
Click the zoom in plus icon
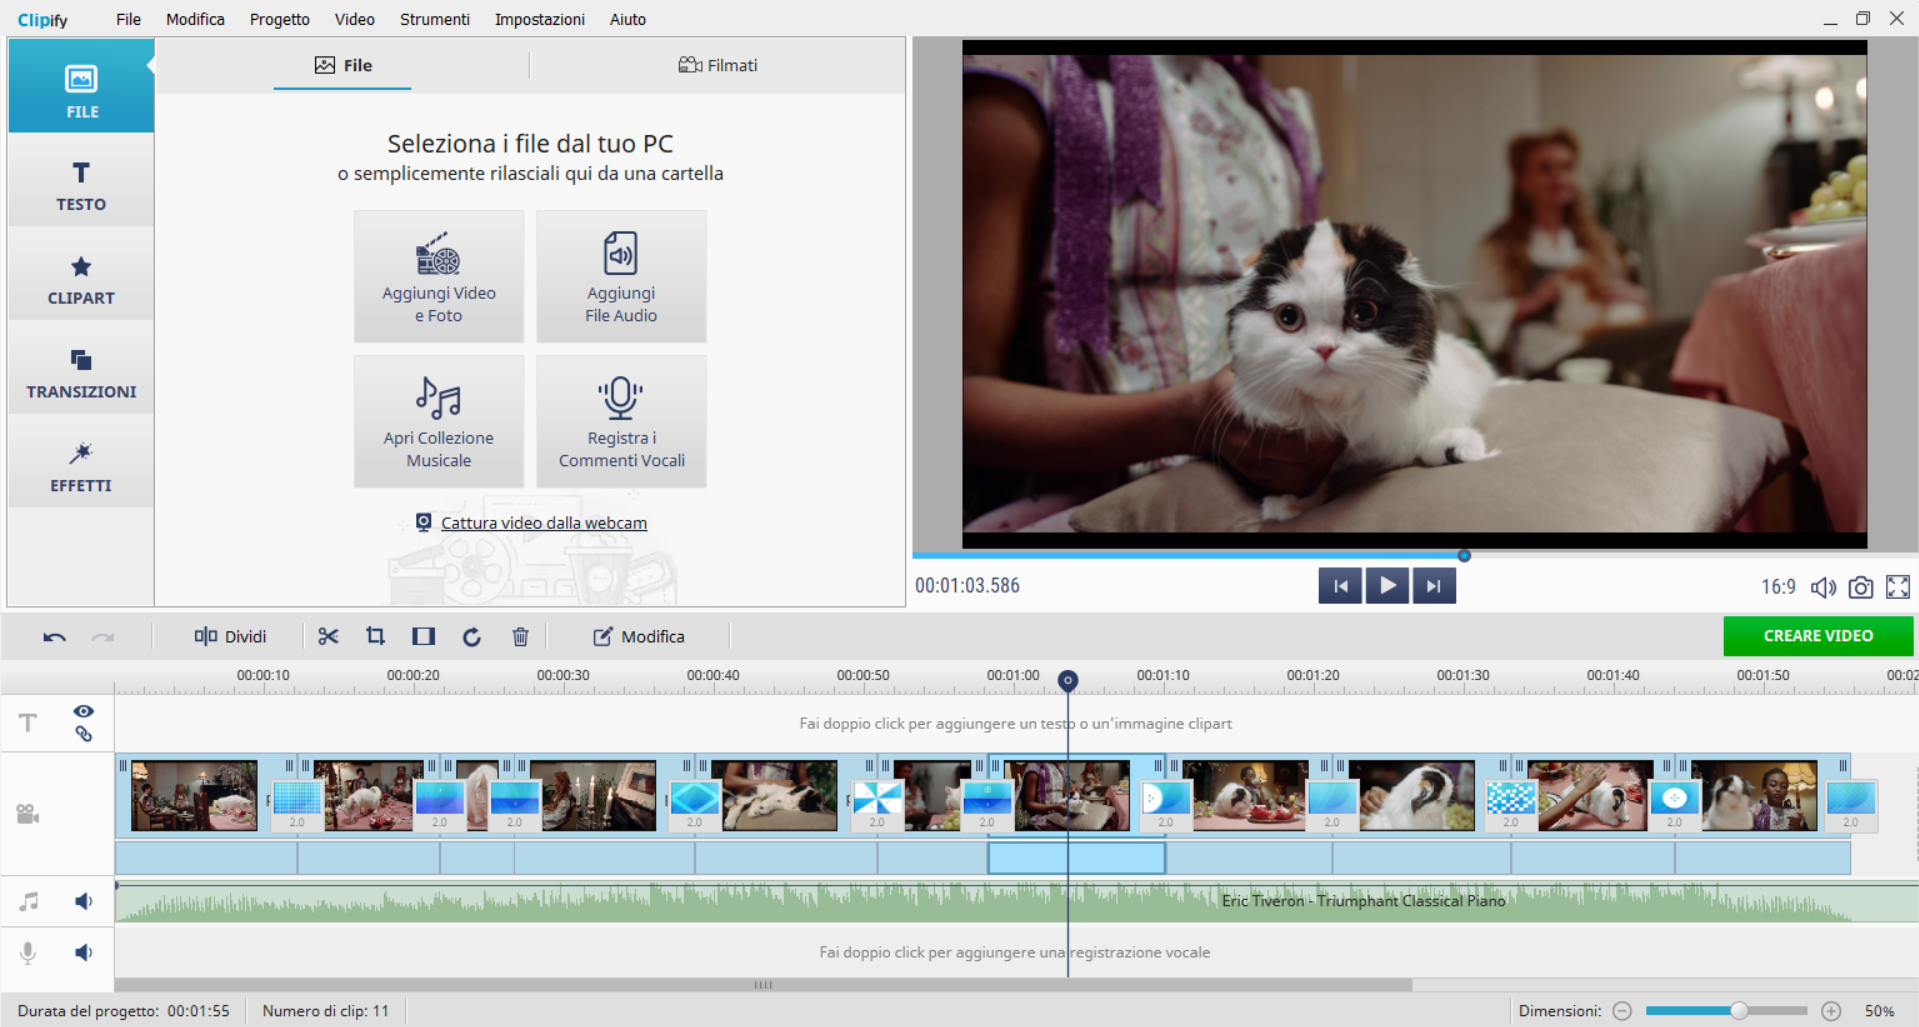pos(1831,1011)
